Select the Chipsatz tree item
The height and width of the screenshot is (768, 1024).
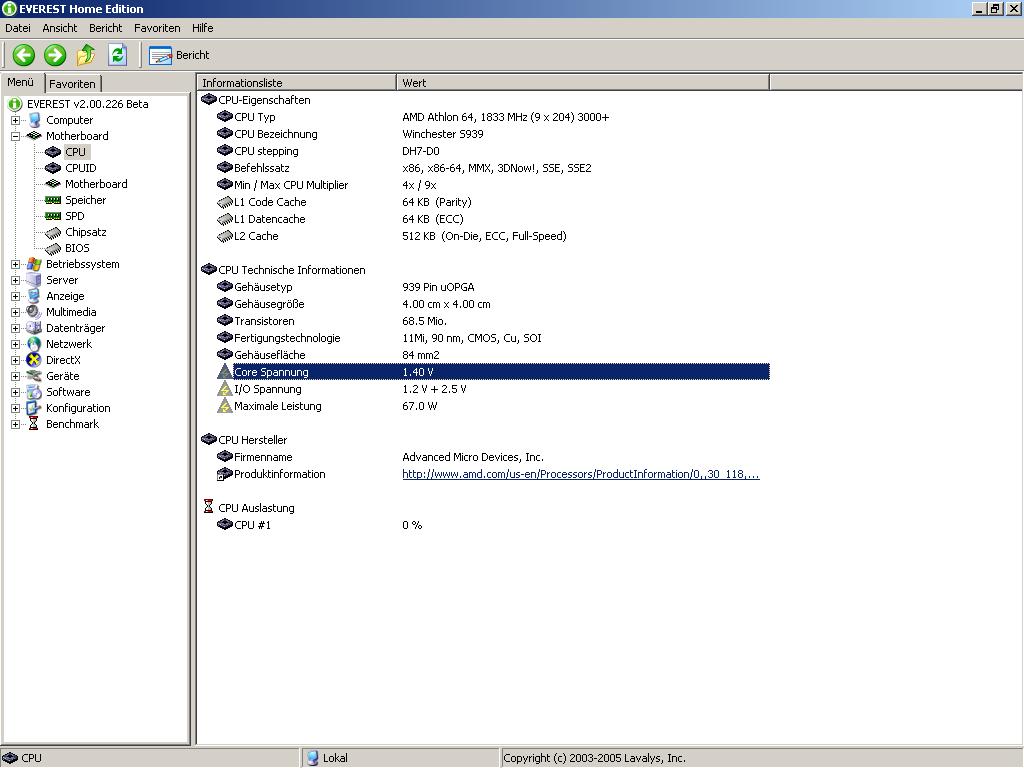[86, 232]
